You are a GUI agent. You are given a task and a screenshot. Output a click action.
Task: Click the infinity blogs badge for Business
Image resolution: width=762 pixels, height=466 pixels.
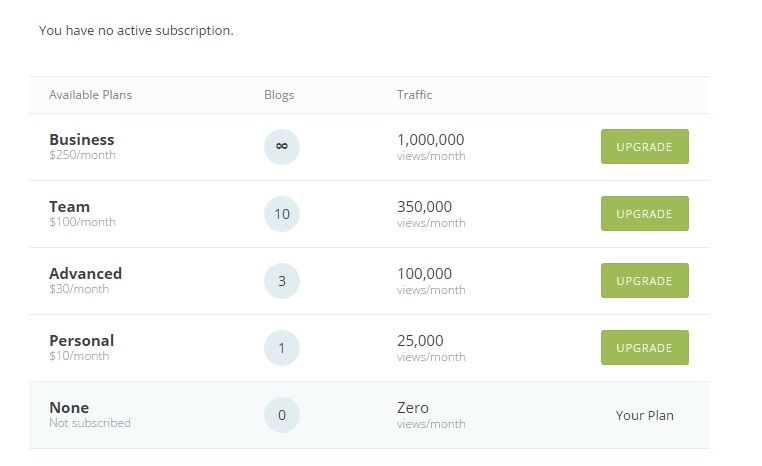click(x=282, y=147)
